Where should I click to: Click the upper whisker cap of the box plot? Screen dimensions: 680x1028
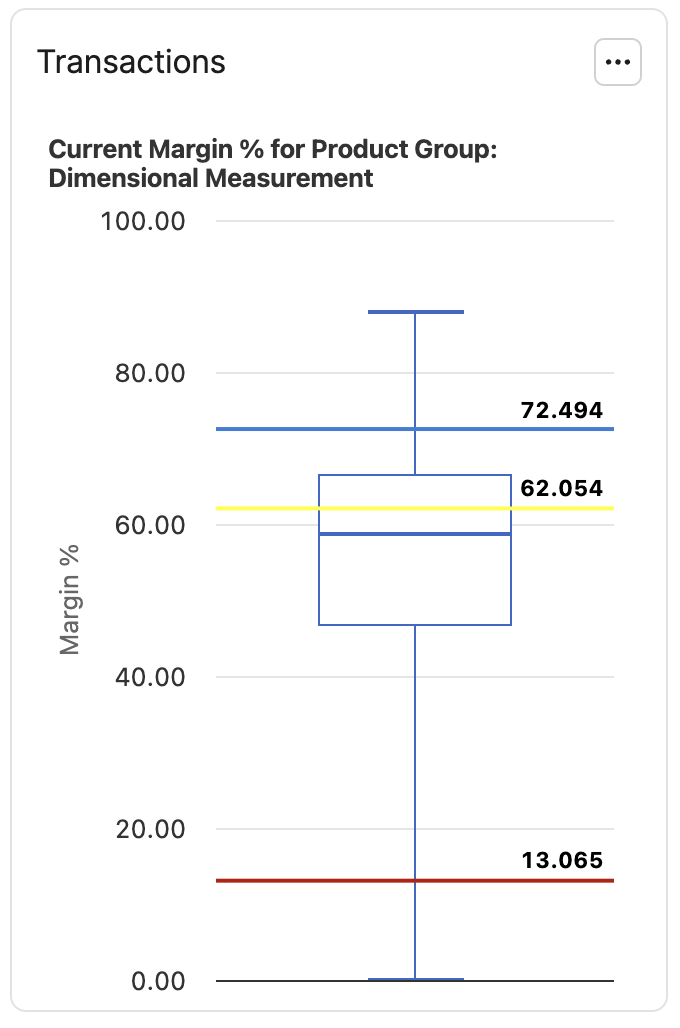(415, 312)
